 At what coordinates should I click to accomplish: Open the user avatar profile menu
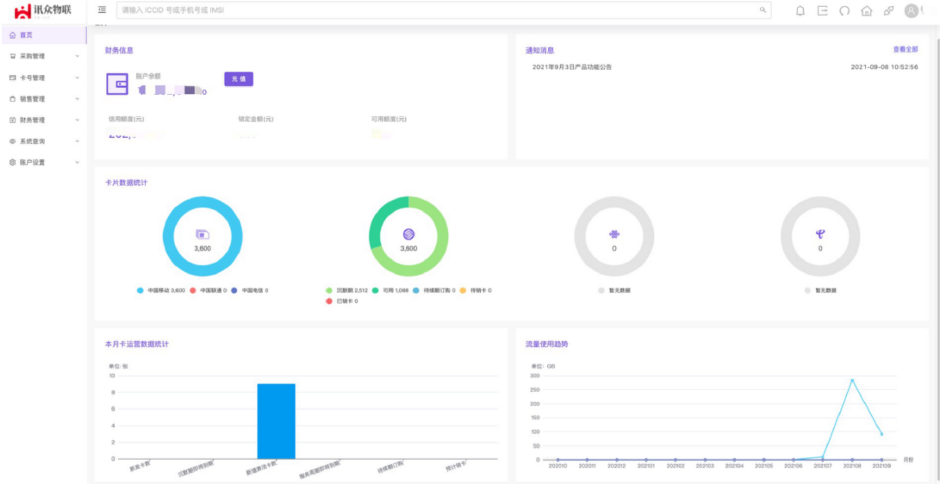pos(911,11)
